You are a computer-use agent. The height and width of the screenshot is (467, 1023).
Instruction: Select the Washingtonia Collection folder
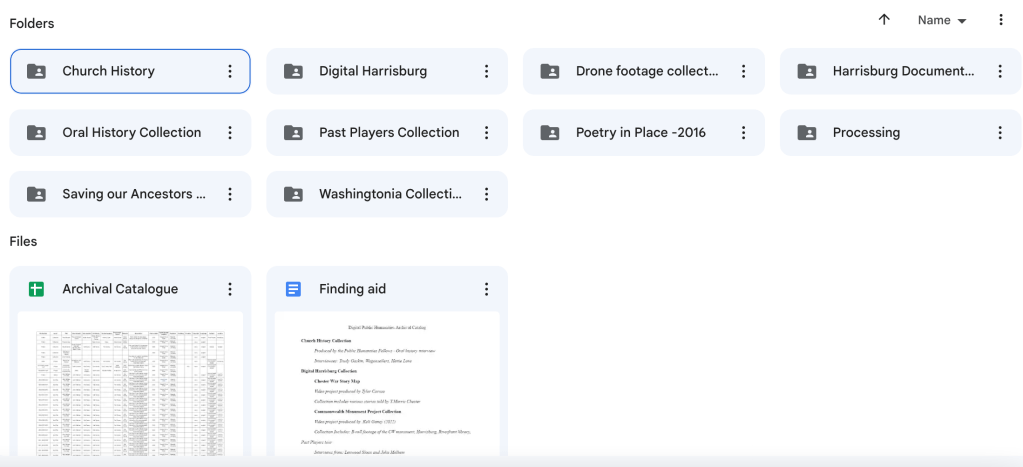pos(390,194)
